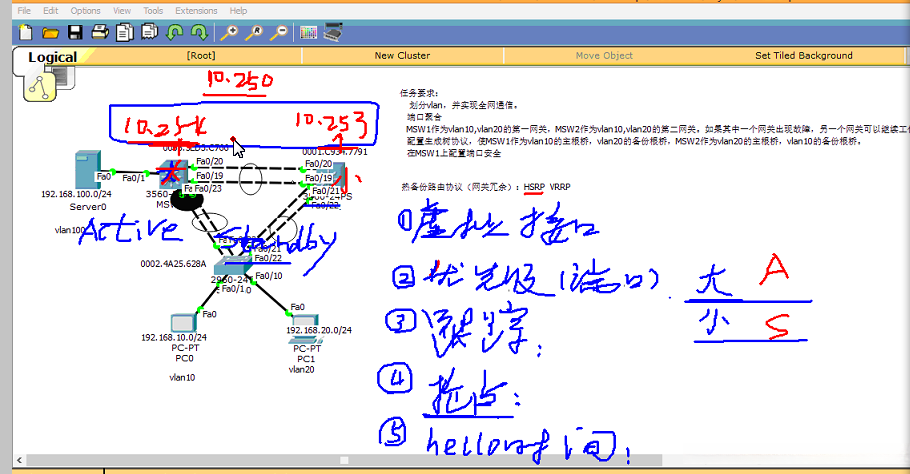910x474 pixels.
Task: Select the PC1 computer icon
Action: [305, 329]
